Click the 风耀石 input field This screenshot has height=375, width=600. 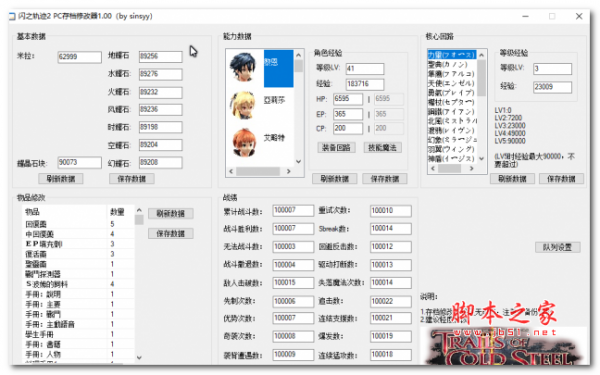point(161,110)
